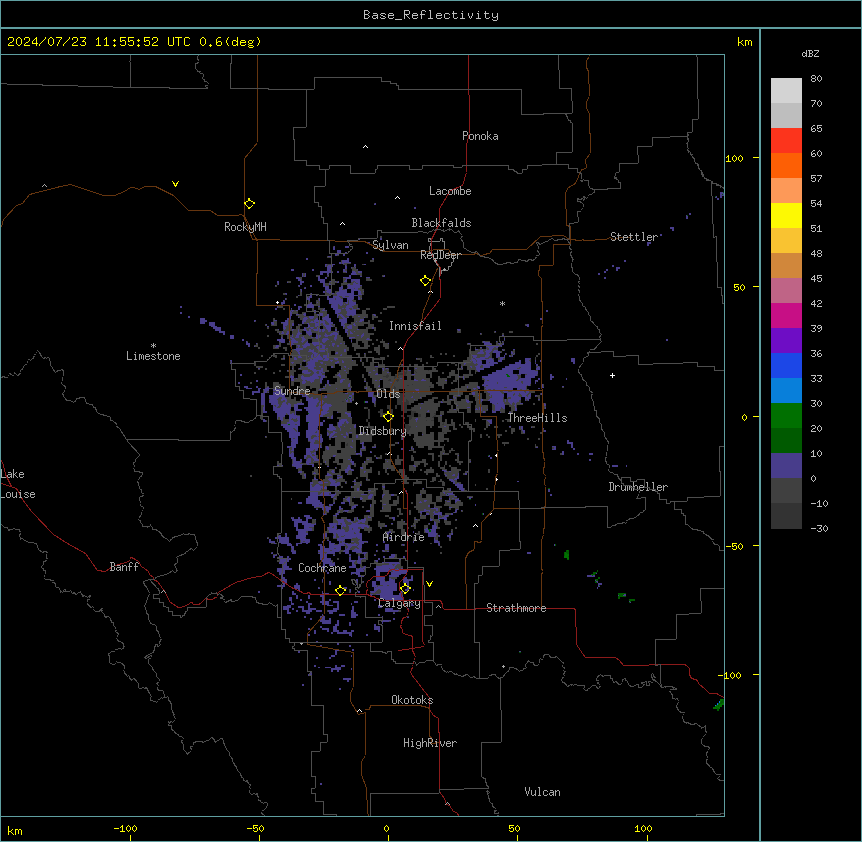Click the -100 tick on the horizontal axis
Screen dimensions: 862x842
point(125,828)
